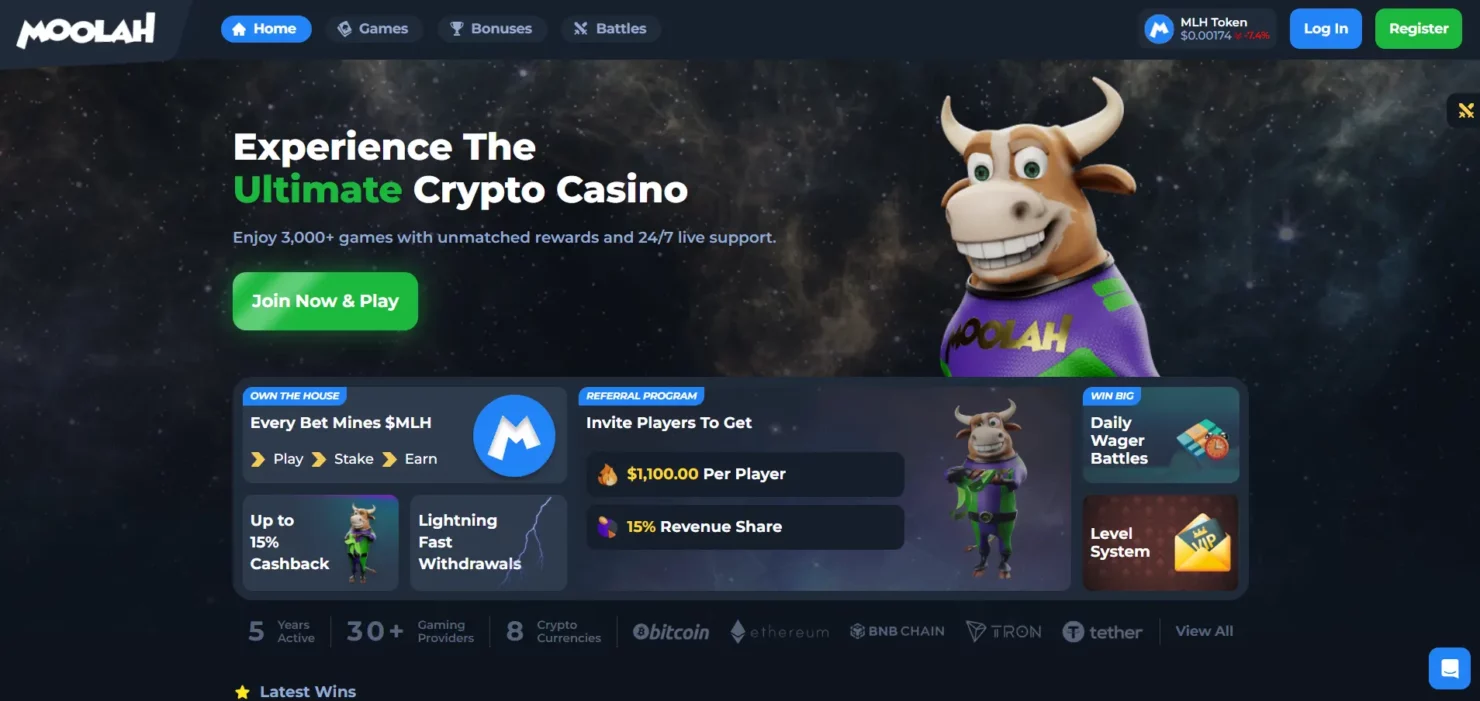Click Join Now & Play button
The image size is (1480, 701).
pyautogui.click(x=325, y=301)
